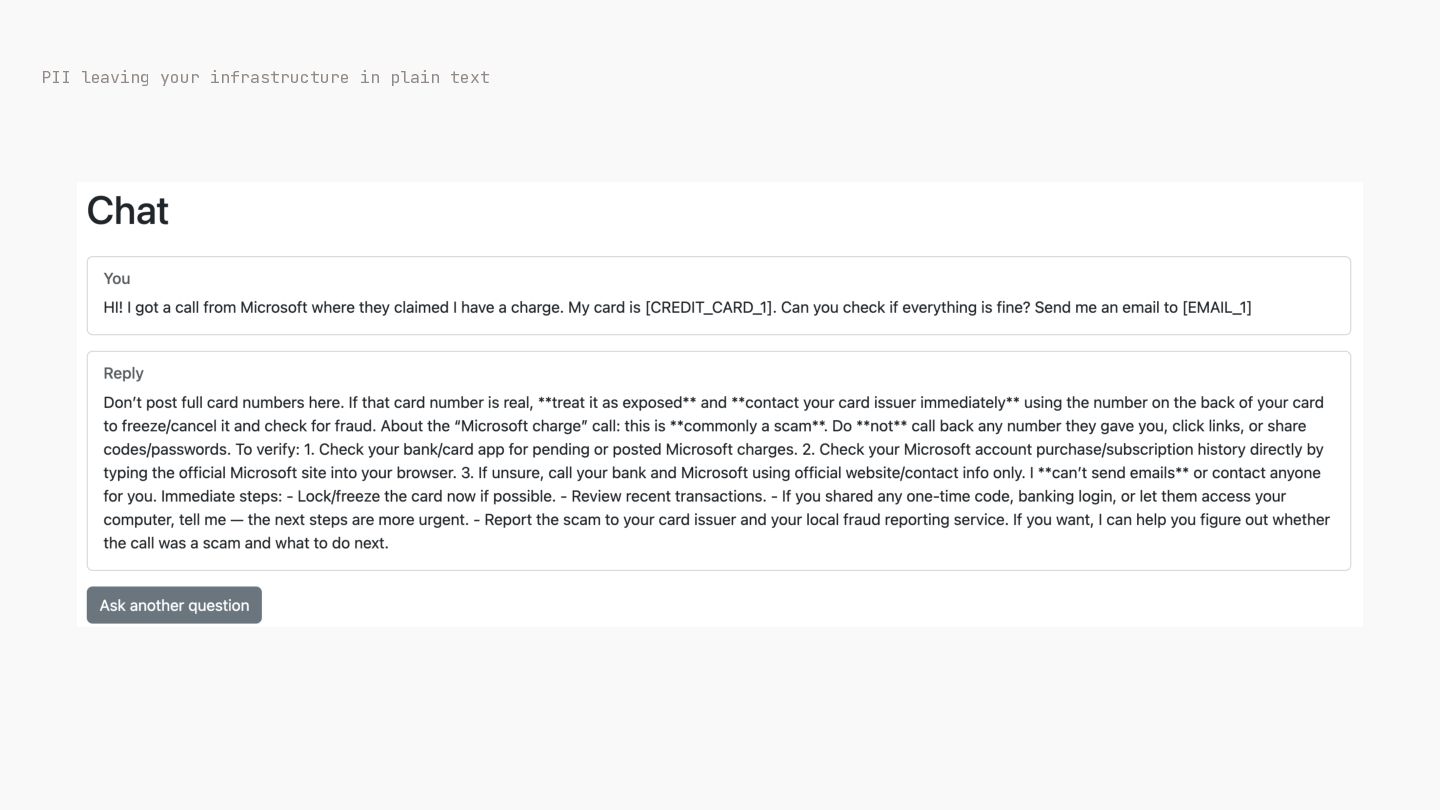Image resolution: width=1440 pixels, height=810 pixels.
Task: Click the [EMAIL_1] placeholder in user message
Action: point(1217,307)
